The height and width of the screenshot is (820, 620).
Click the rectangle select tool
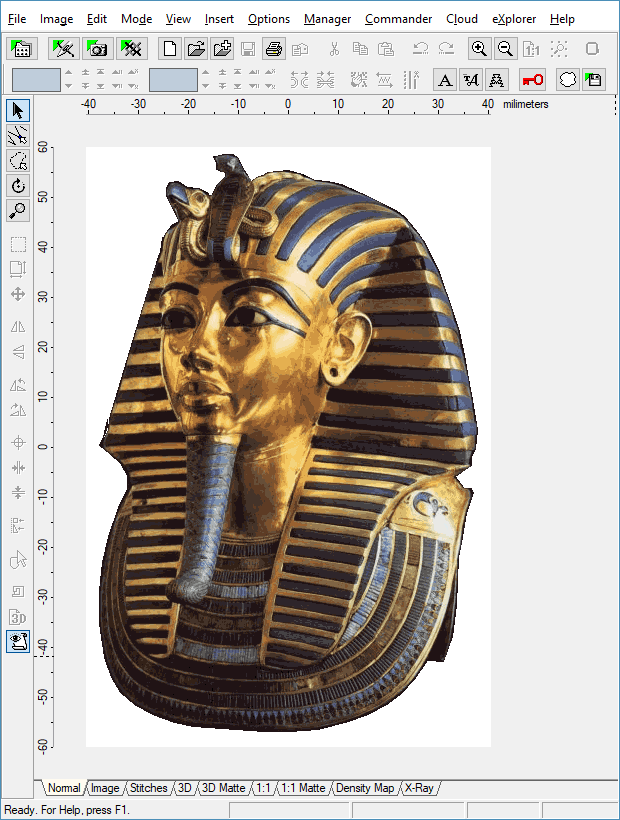coord(18,244)
